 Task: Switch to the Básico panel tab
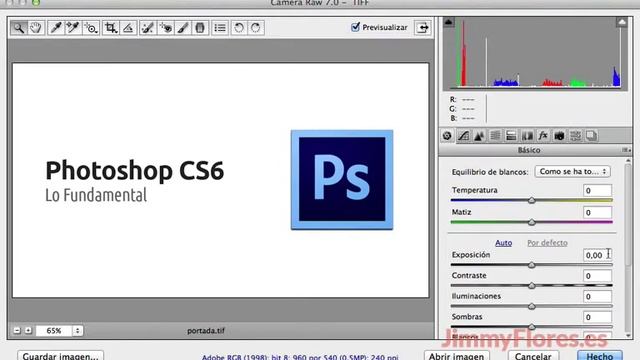coord(447,136)
